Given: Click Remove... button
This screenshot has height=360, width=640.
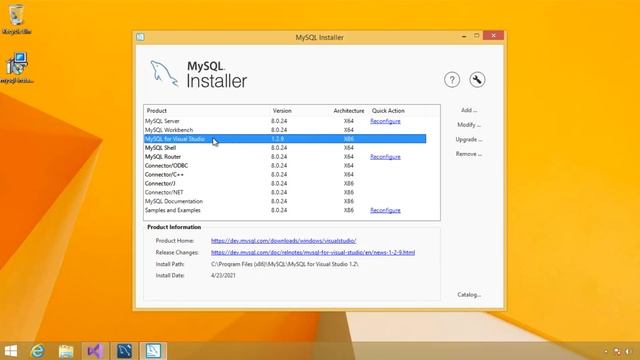Looking at the screenshot, I should (469, 154).
